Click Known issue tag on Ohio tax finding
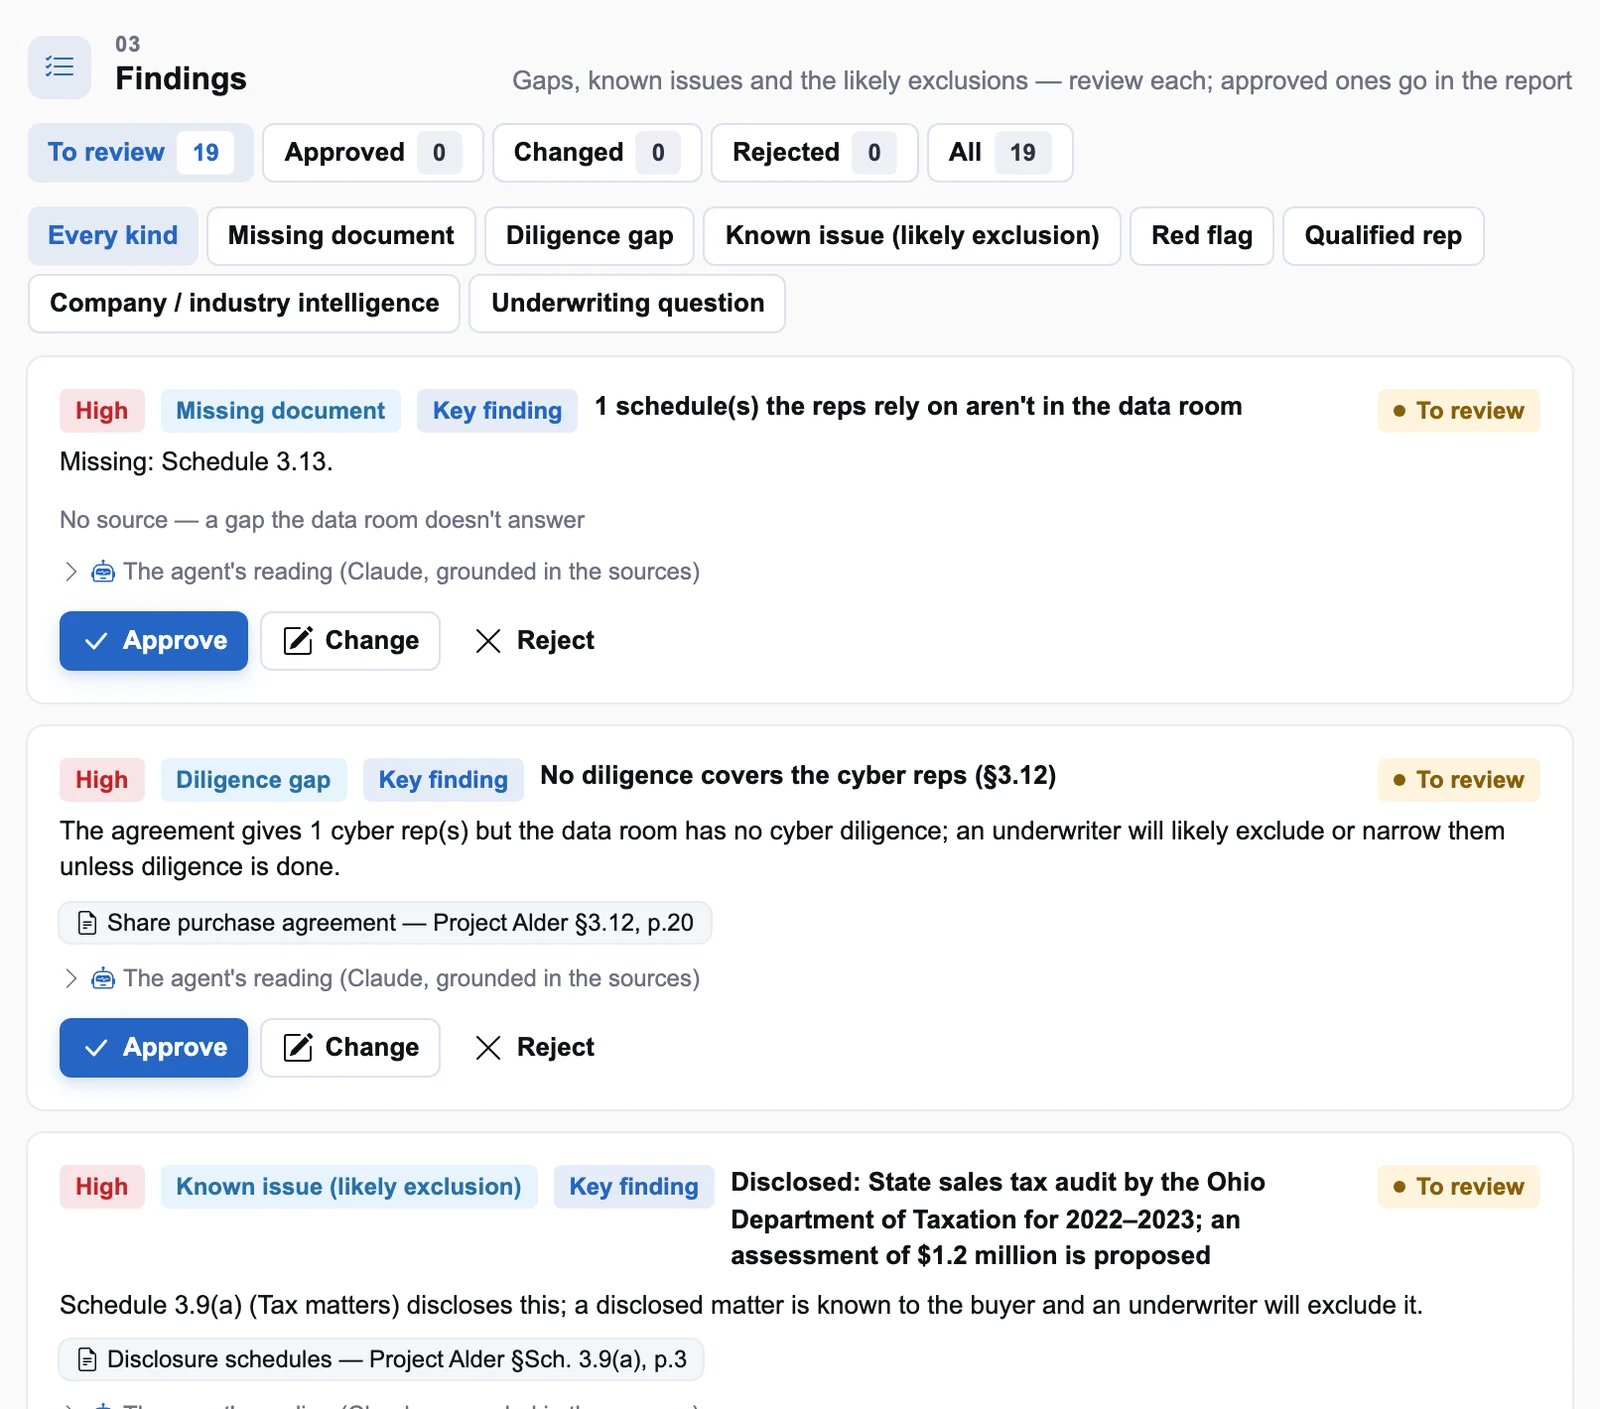 point(349,1187)
